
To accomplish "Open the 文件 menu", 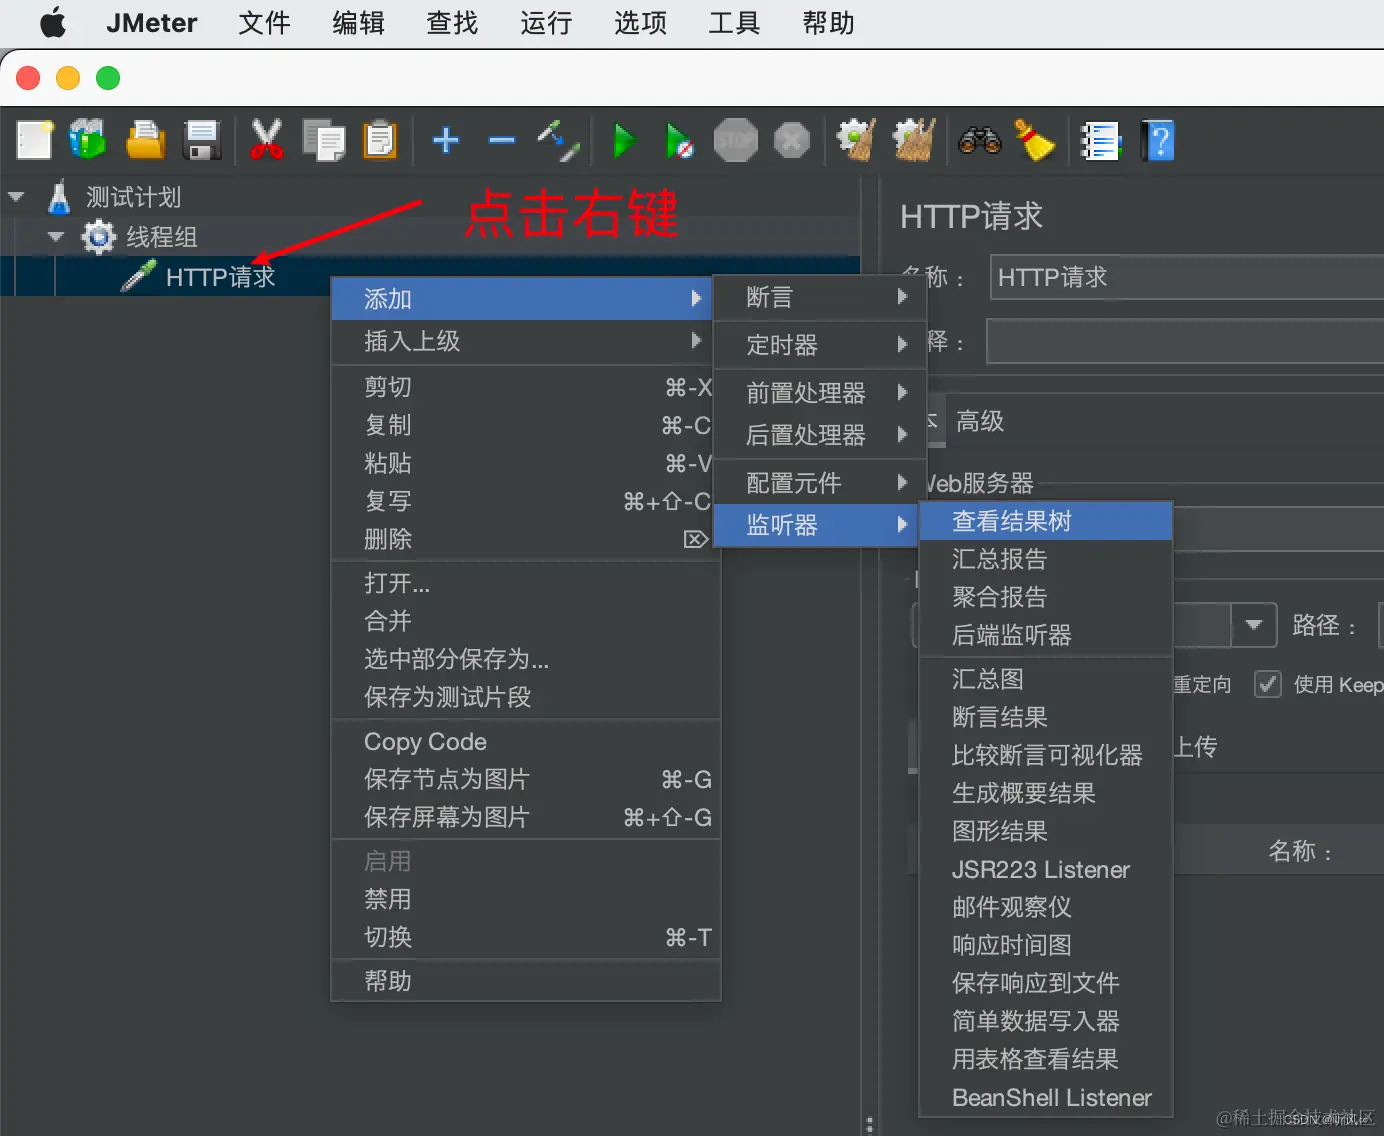I will [x=264, y=23].
